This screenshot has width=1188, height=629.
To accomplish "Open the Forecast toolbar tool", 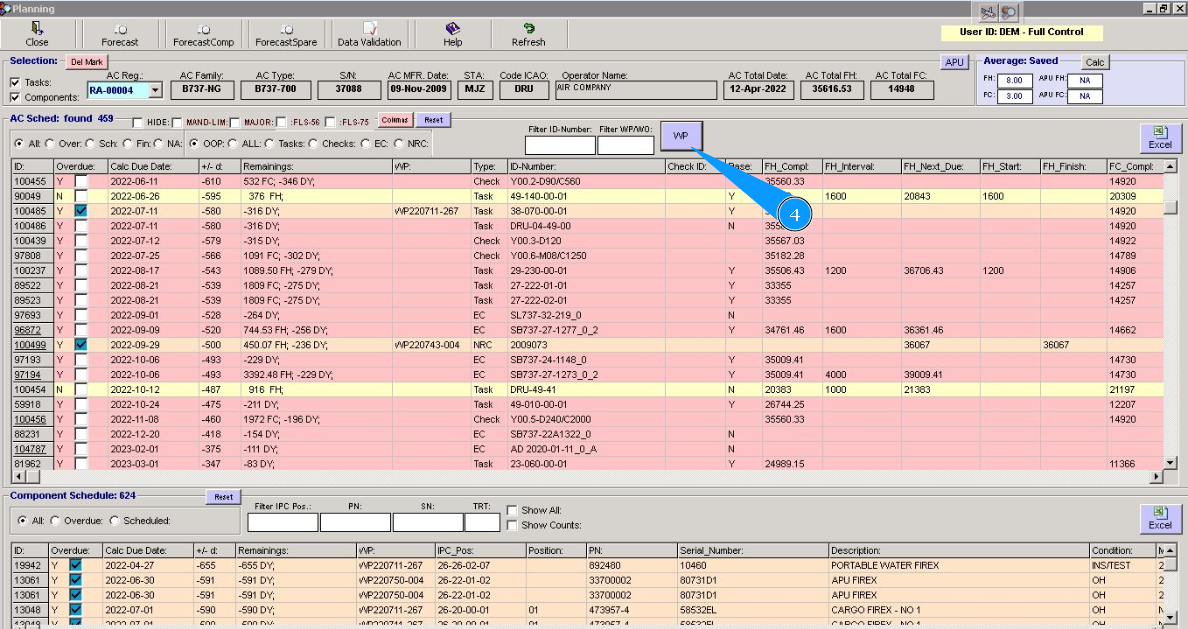I will click(x=120, y=36).
